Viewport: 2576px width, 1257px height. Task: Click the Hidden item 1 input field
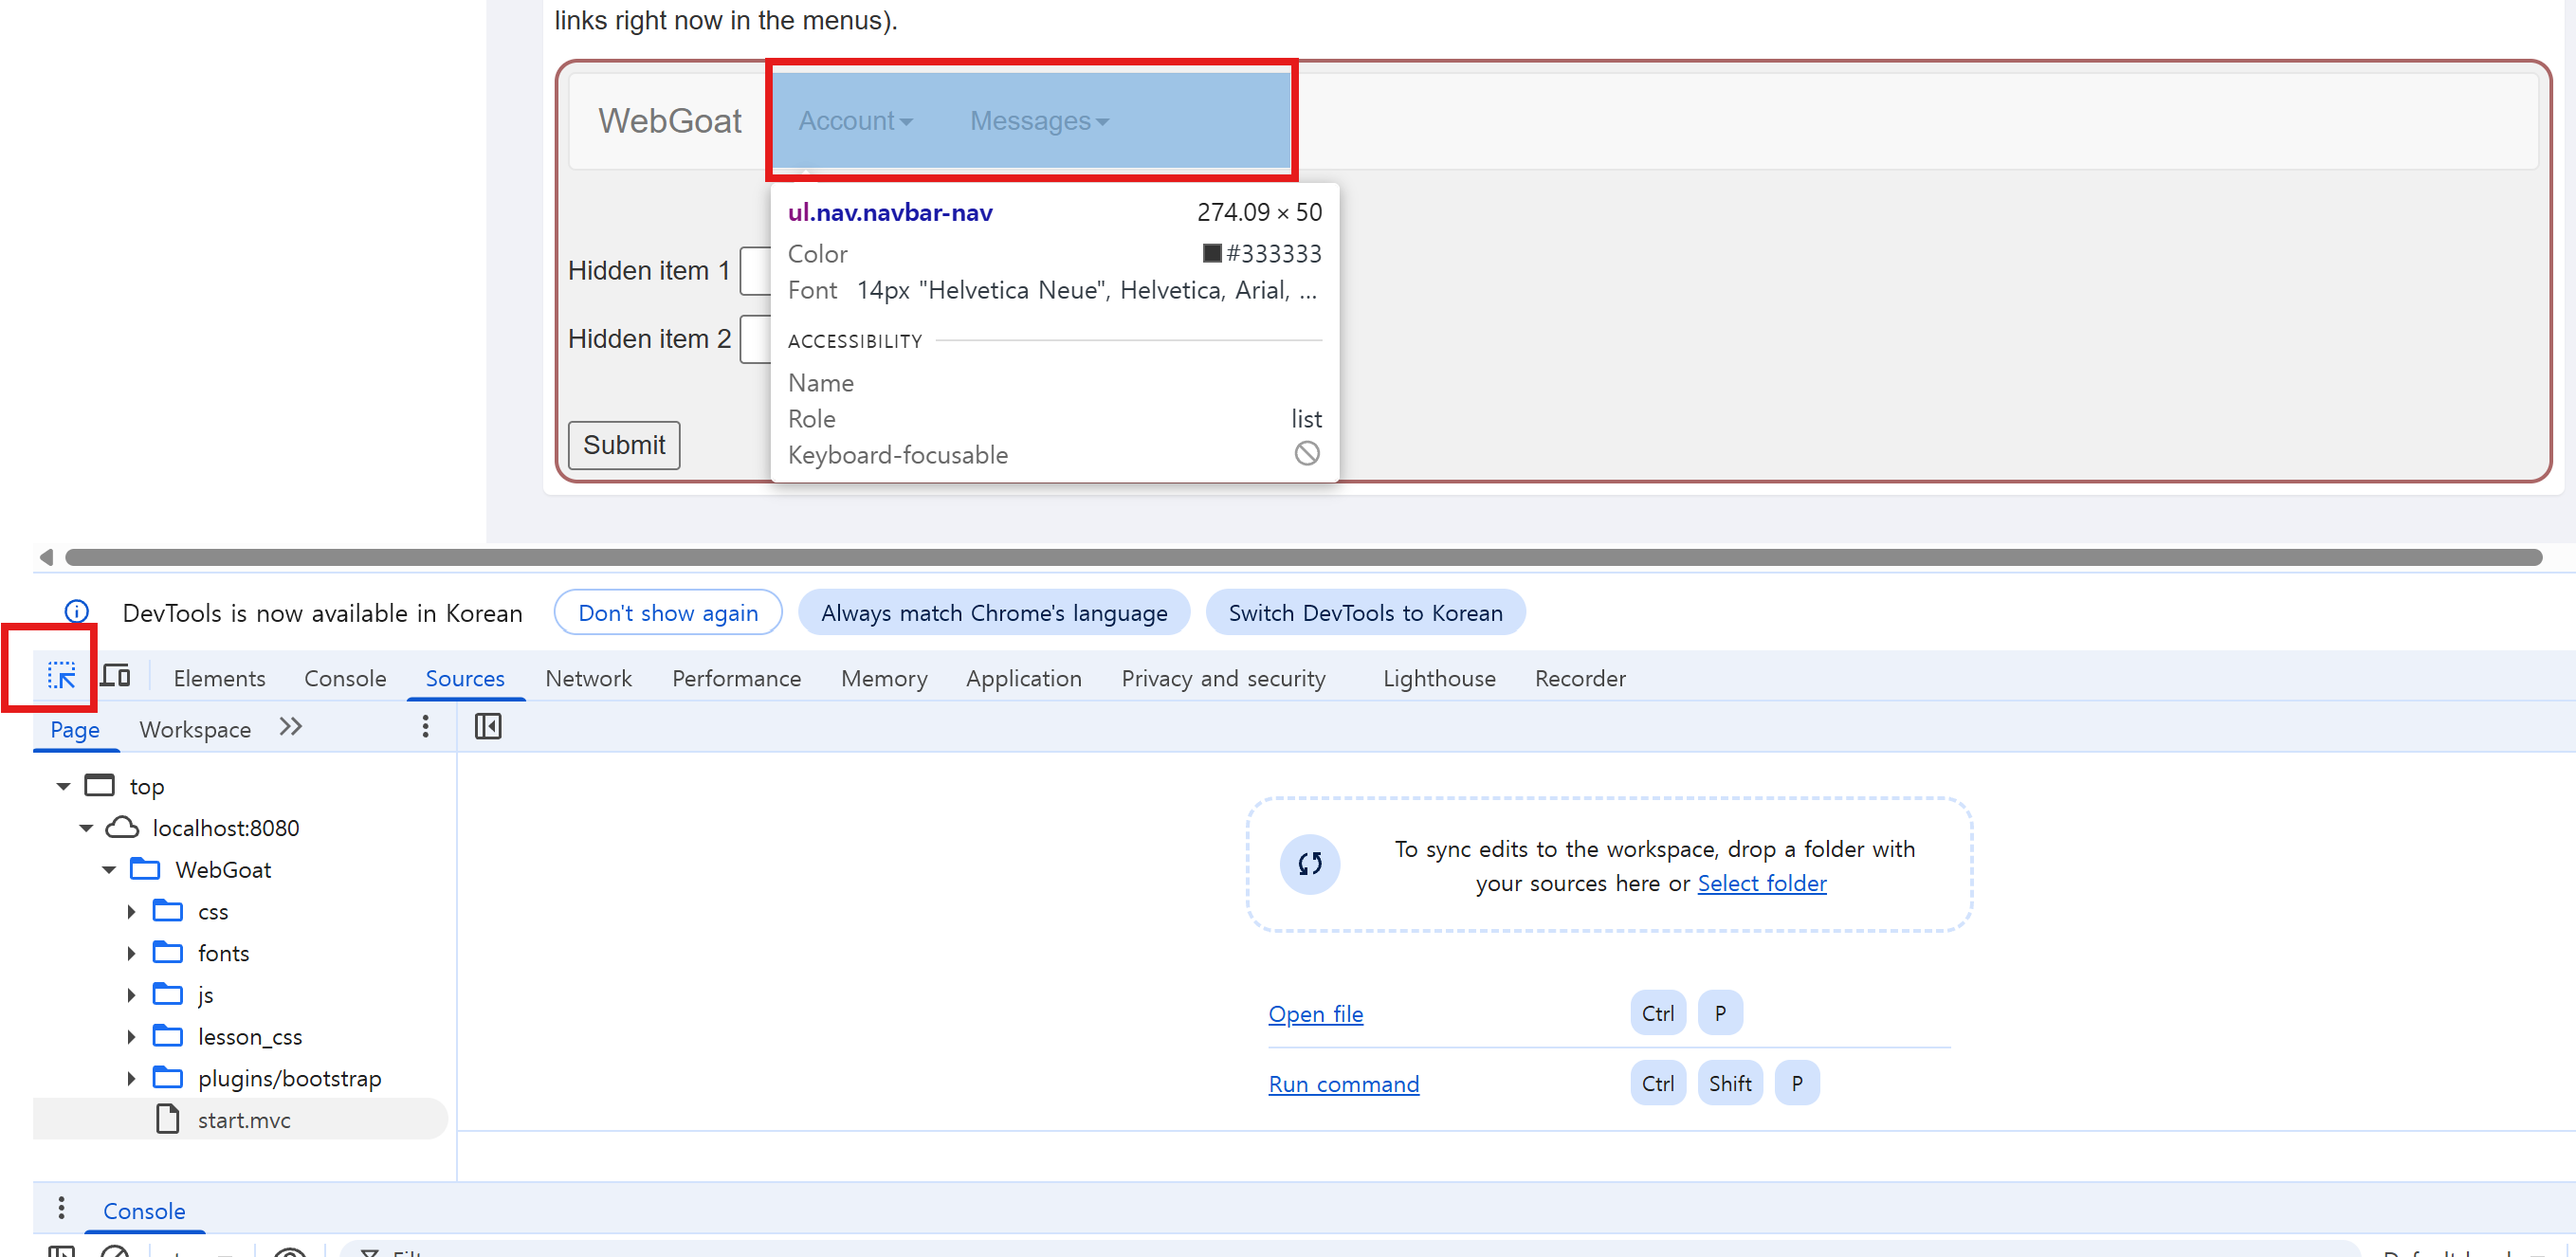click(x=757, y=270)
